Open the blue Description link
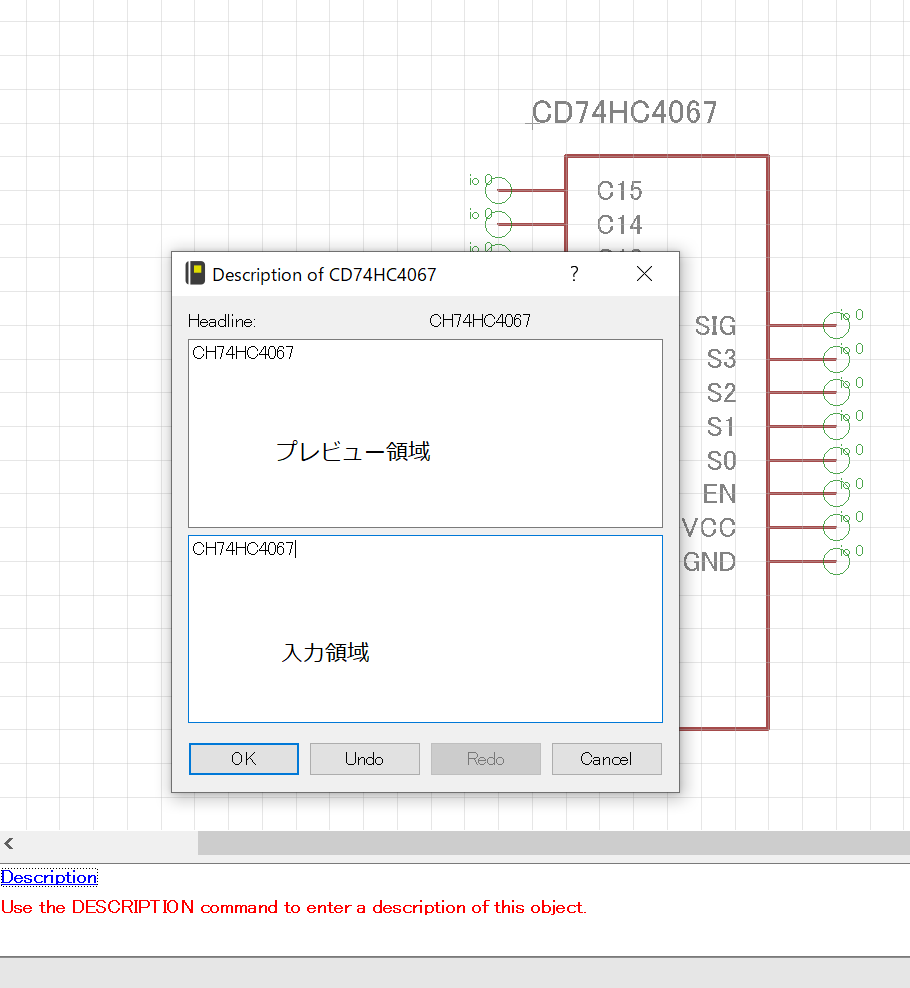Viewport: 910px width, 988px height. [49, 877]
